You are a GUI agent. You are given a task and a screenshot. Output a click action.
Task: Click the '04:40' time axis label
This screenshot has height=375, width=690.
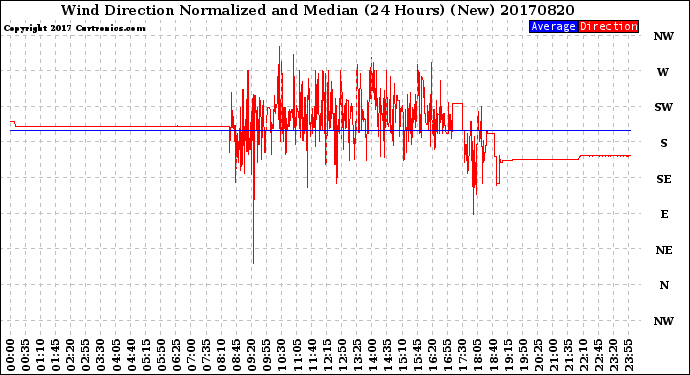(x=131, y=355)
